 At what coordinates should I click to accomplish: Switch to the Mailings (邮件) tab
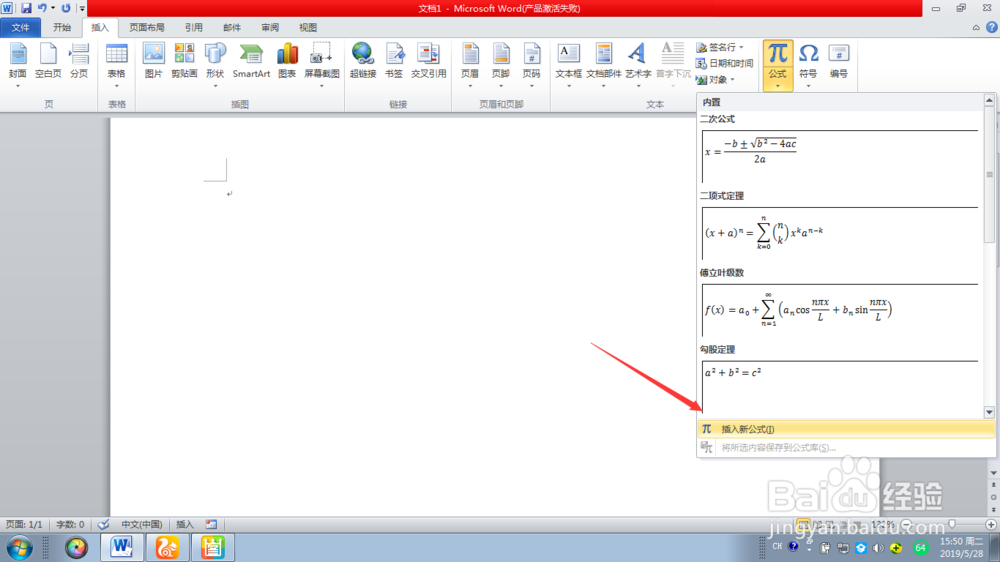click(232, 27)
